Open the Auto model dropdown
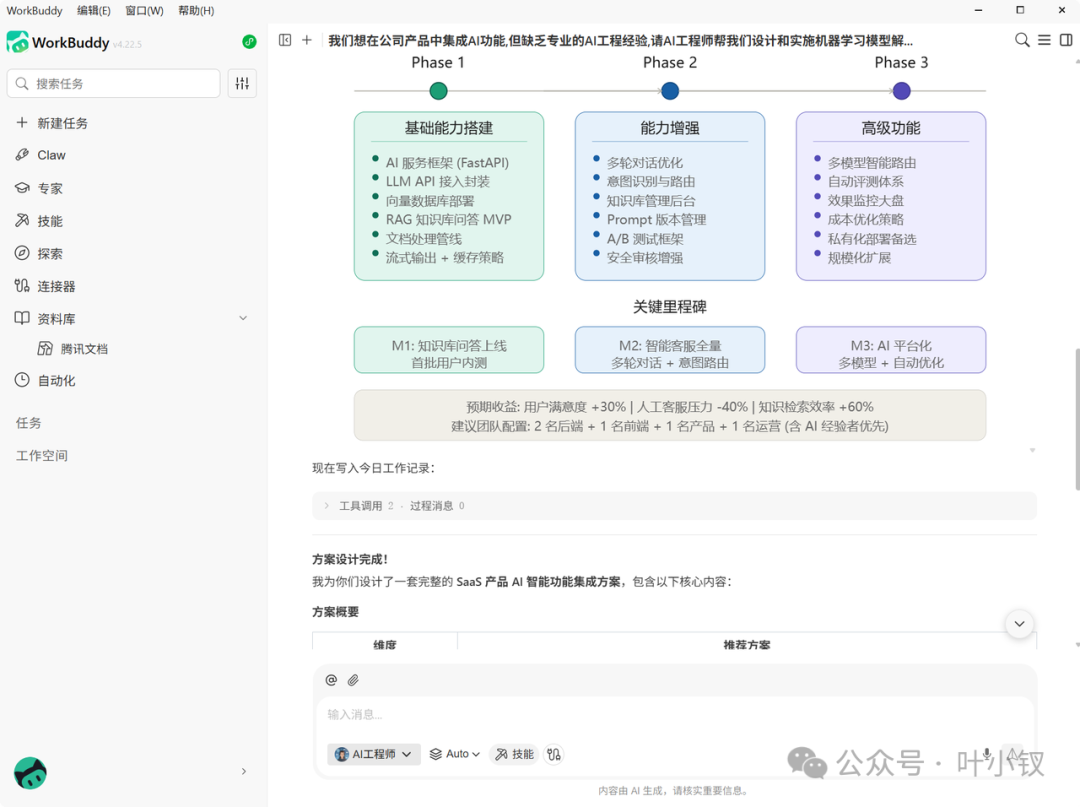 (455, 755)
